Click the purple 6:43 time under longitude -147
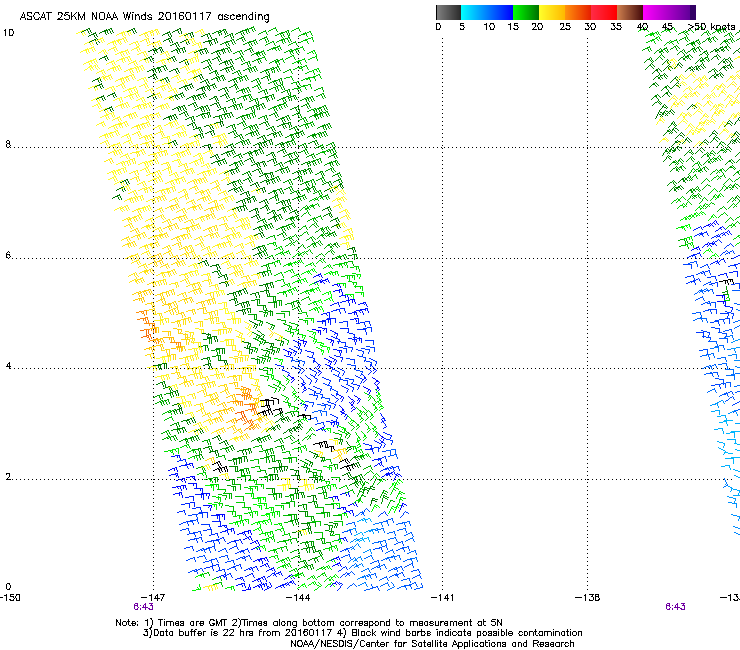 click(x=143, y=607)
